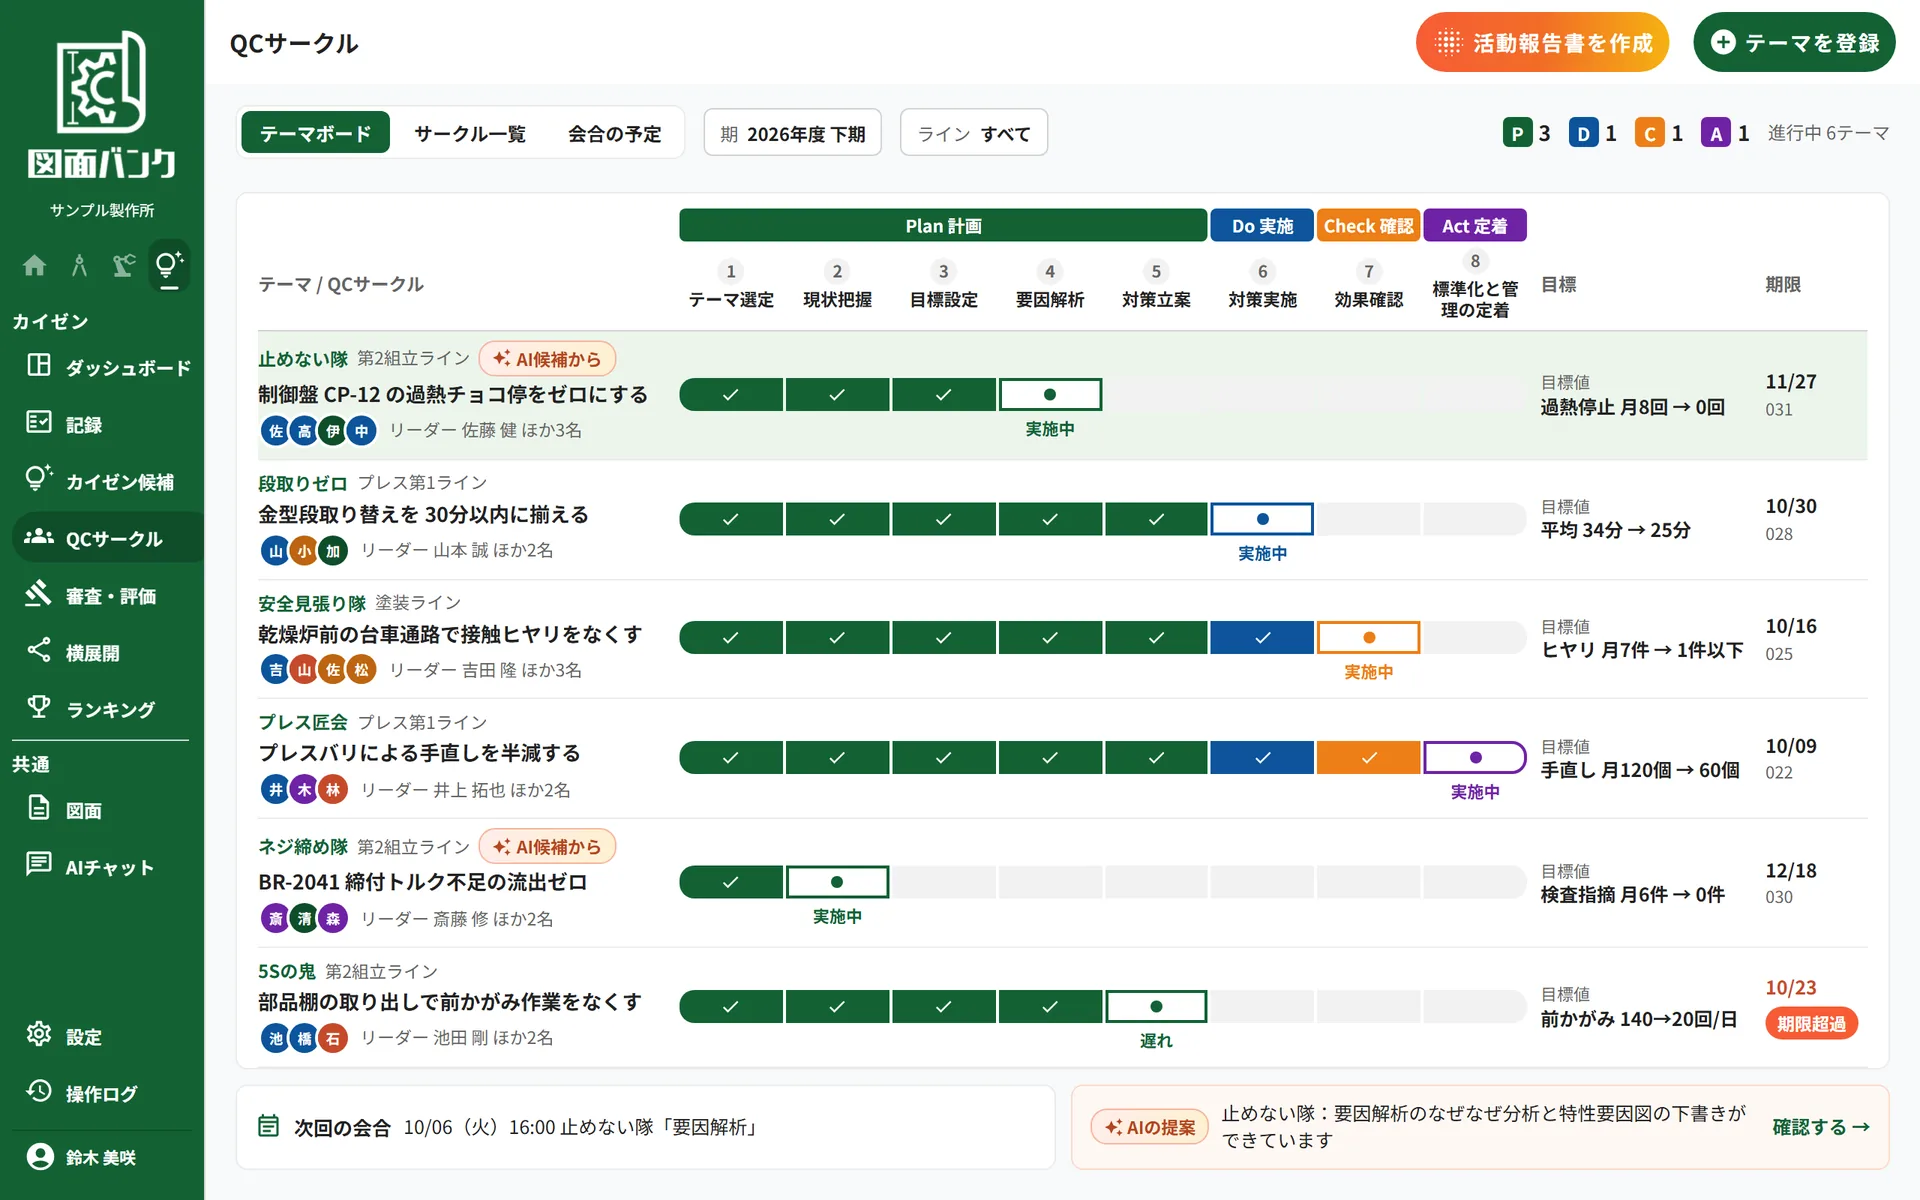Select the compass module icon
This screenshot has height=1200, width=1920.
[80, 265]
